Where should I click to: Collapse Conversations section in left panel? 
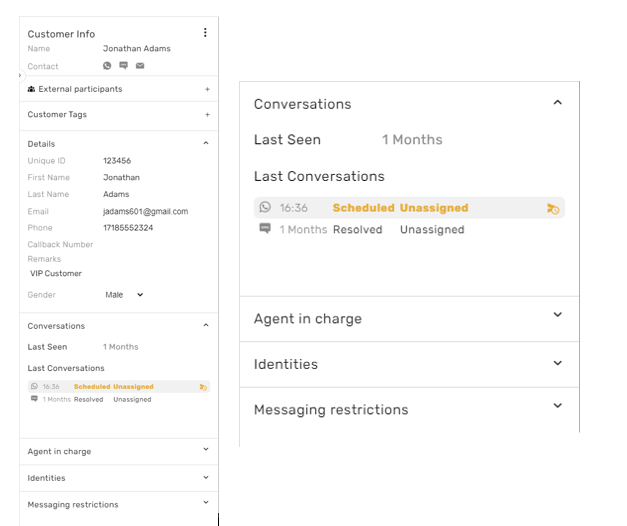point(206,325)
